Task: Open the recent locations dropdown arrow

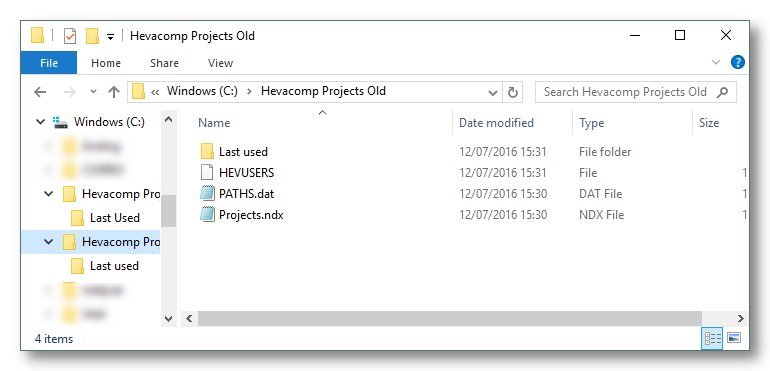Action: (93, 92)
